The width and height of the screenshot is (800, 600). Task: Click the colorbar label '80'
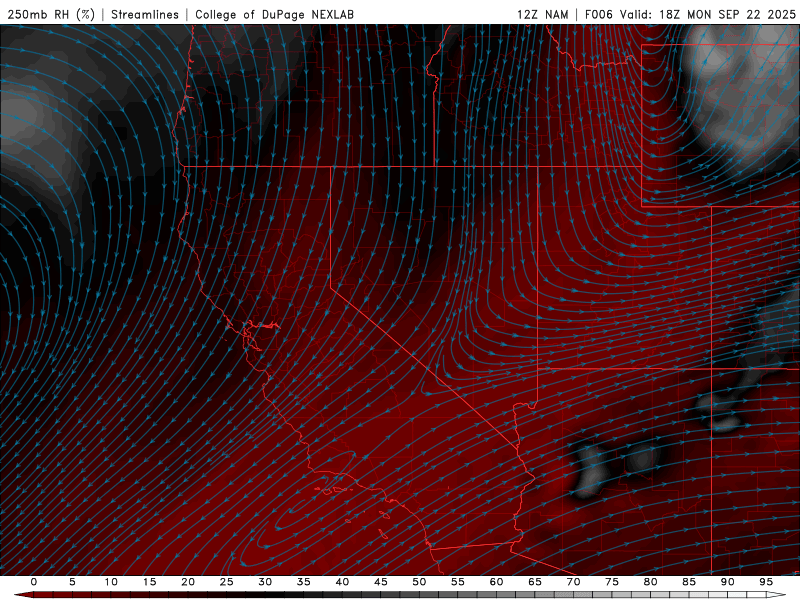pos(650,582)
